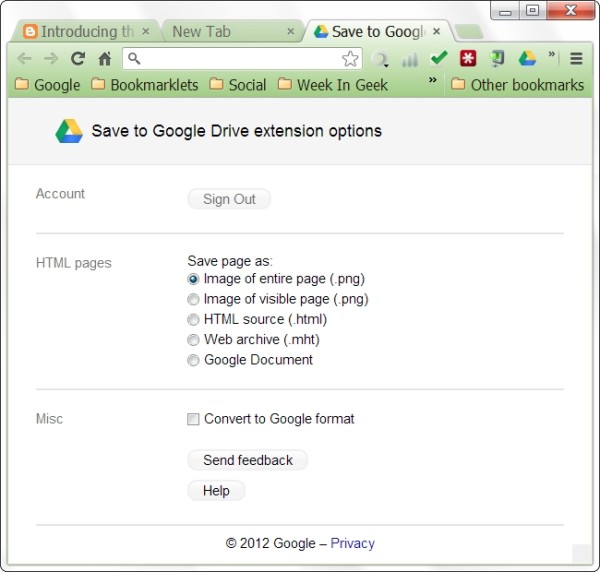Click the bar chart extension icon
The width and height of the screenshot is (600, 572).
(x=409, y=59)
